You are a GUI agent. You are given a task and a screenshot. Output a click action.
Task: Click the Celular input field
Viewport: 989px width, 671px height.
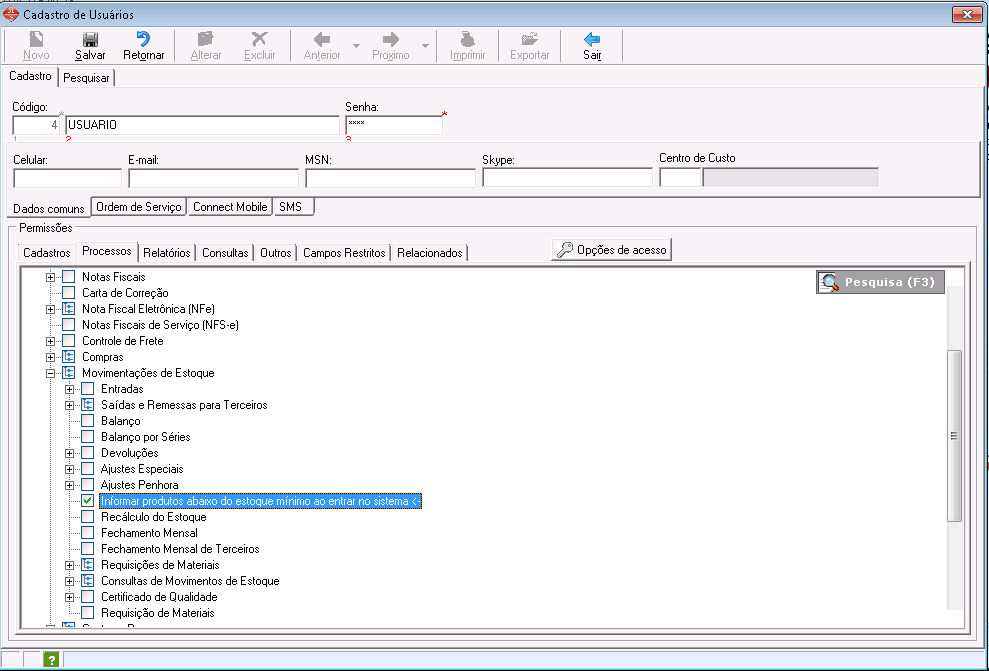[x=67, y=178]
